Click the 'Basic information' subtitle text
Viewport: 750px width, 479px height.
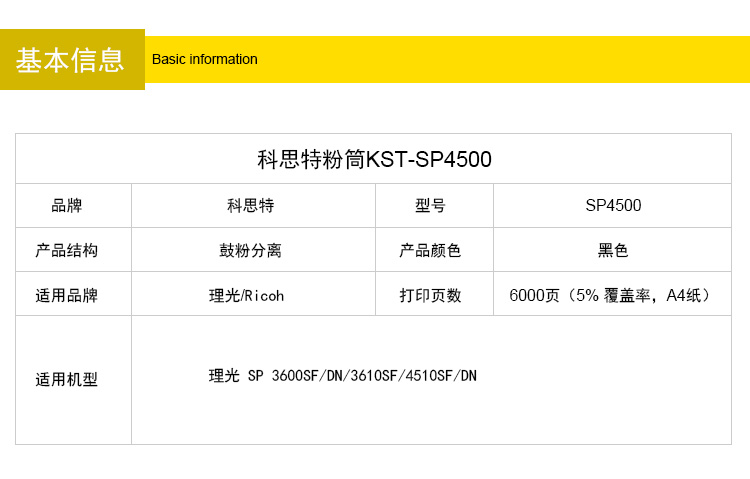click(x=205, y=59)
